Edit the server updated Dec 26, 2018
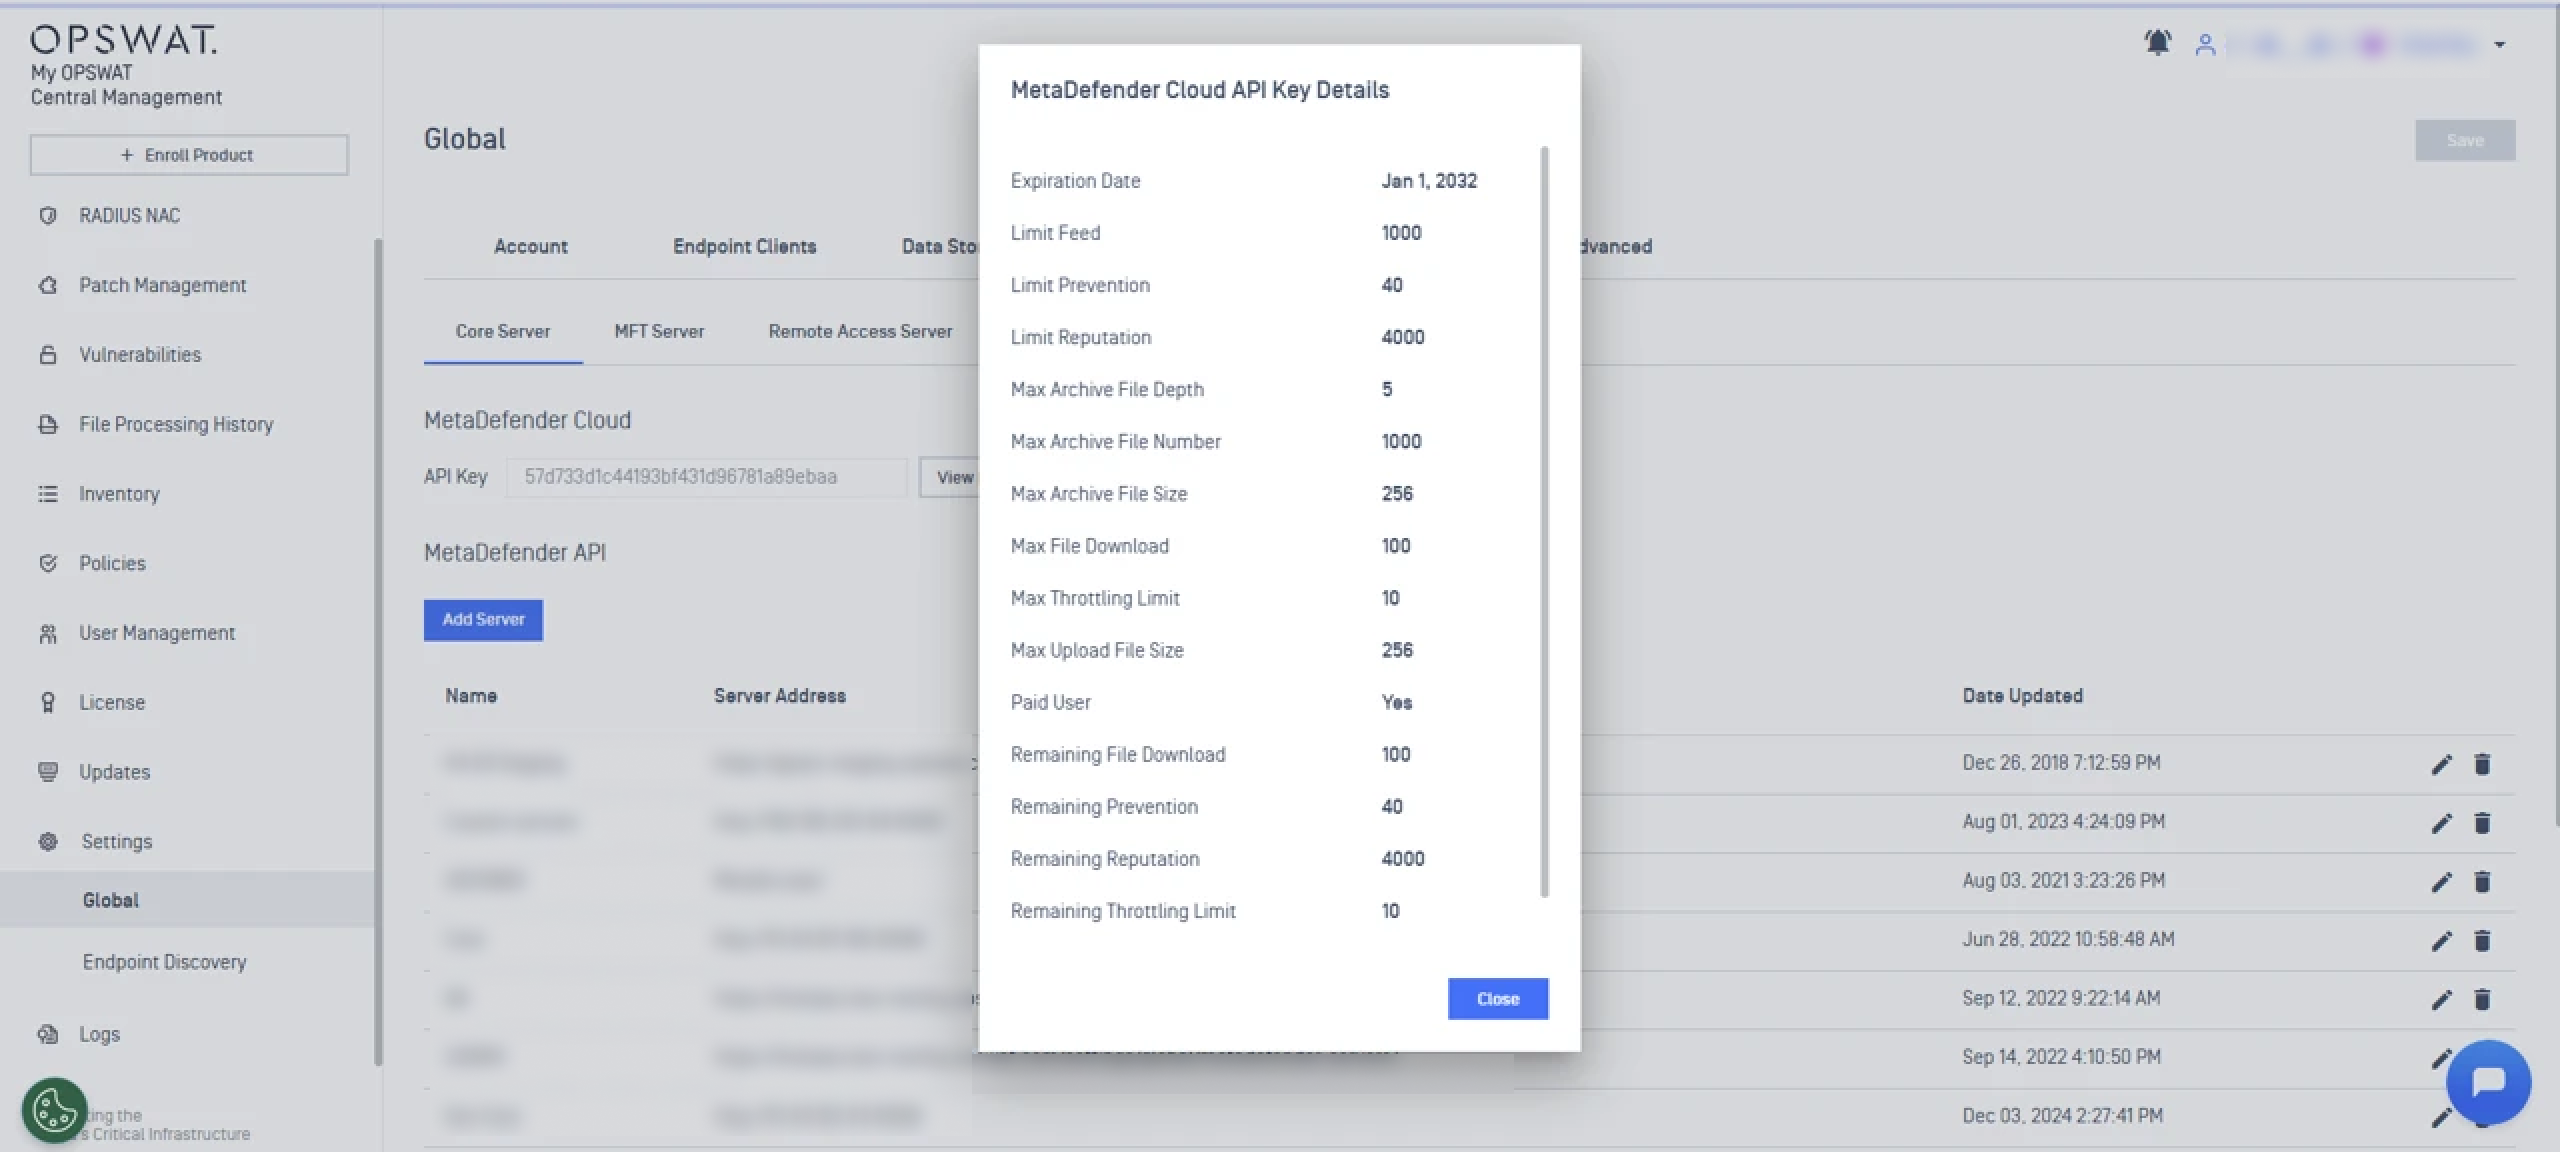 [2441, 765]
